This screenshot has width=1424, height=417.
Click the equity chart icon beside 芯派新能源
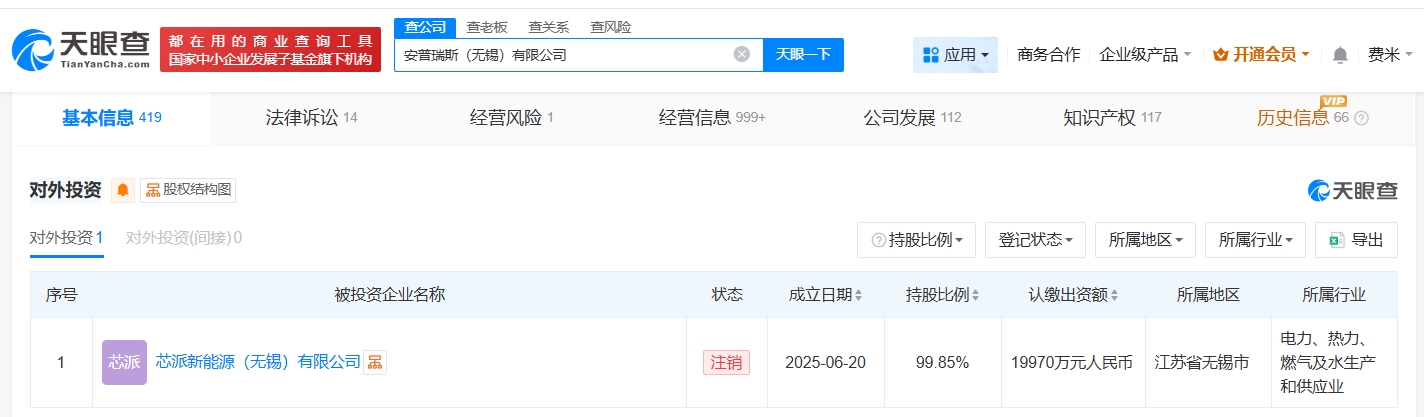pos(374,362)
